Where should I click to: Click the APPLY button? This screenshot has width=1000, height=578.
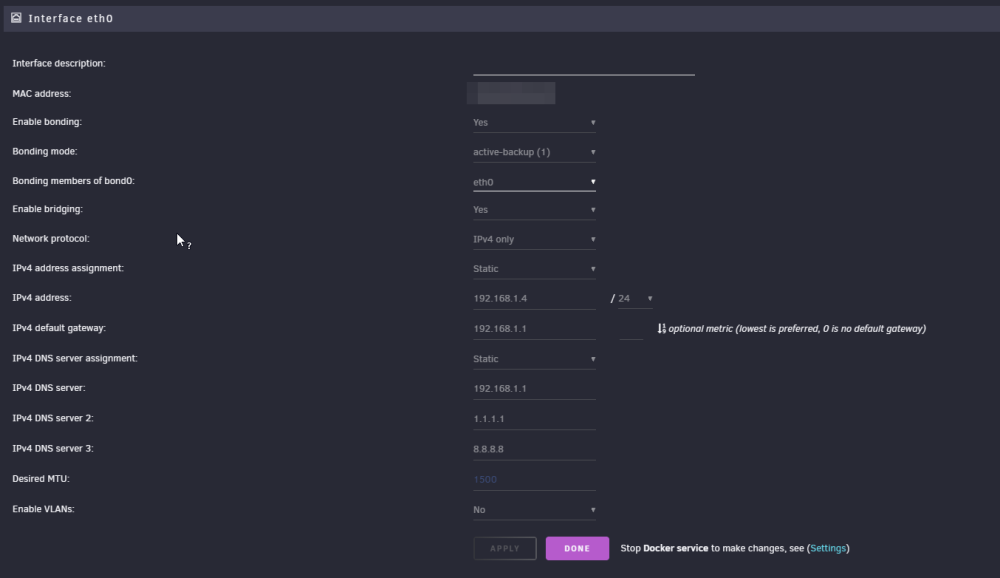pos(504,549)
